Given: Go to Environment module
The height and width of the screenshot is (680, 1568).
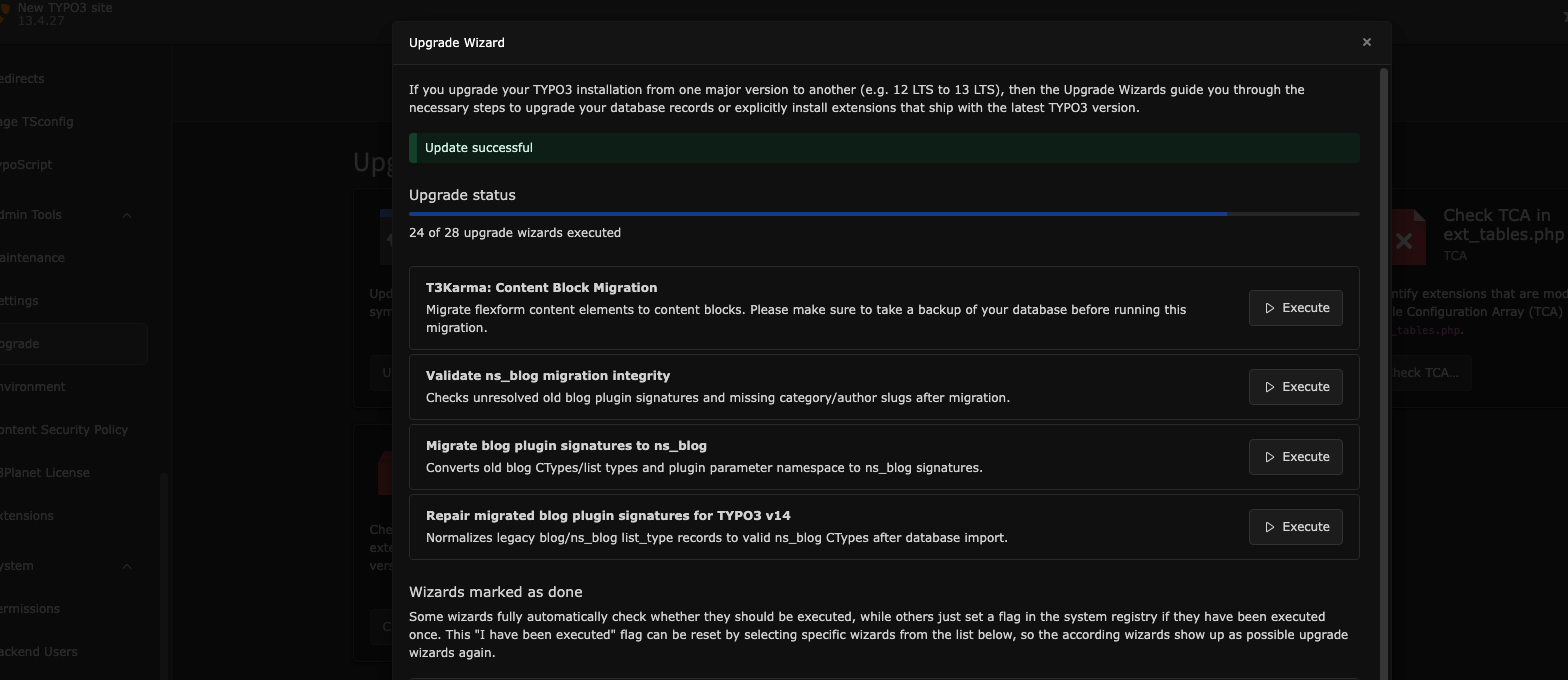Looking at the screenshot, I should pos(33,387).
